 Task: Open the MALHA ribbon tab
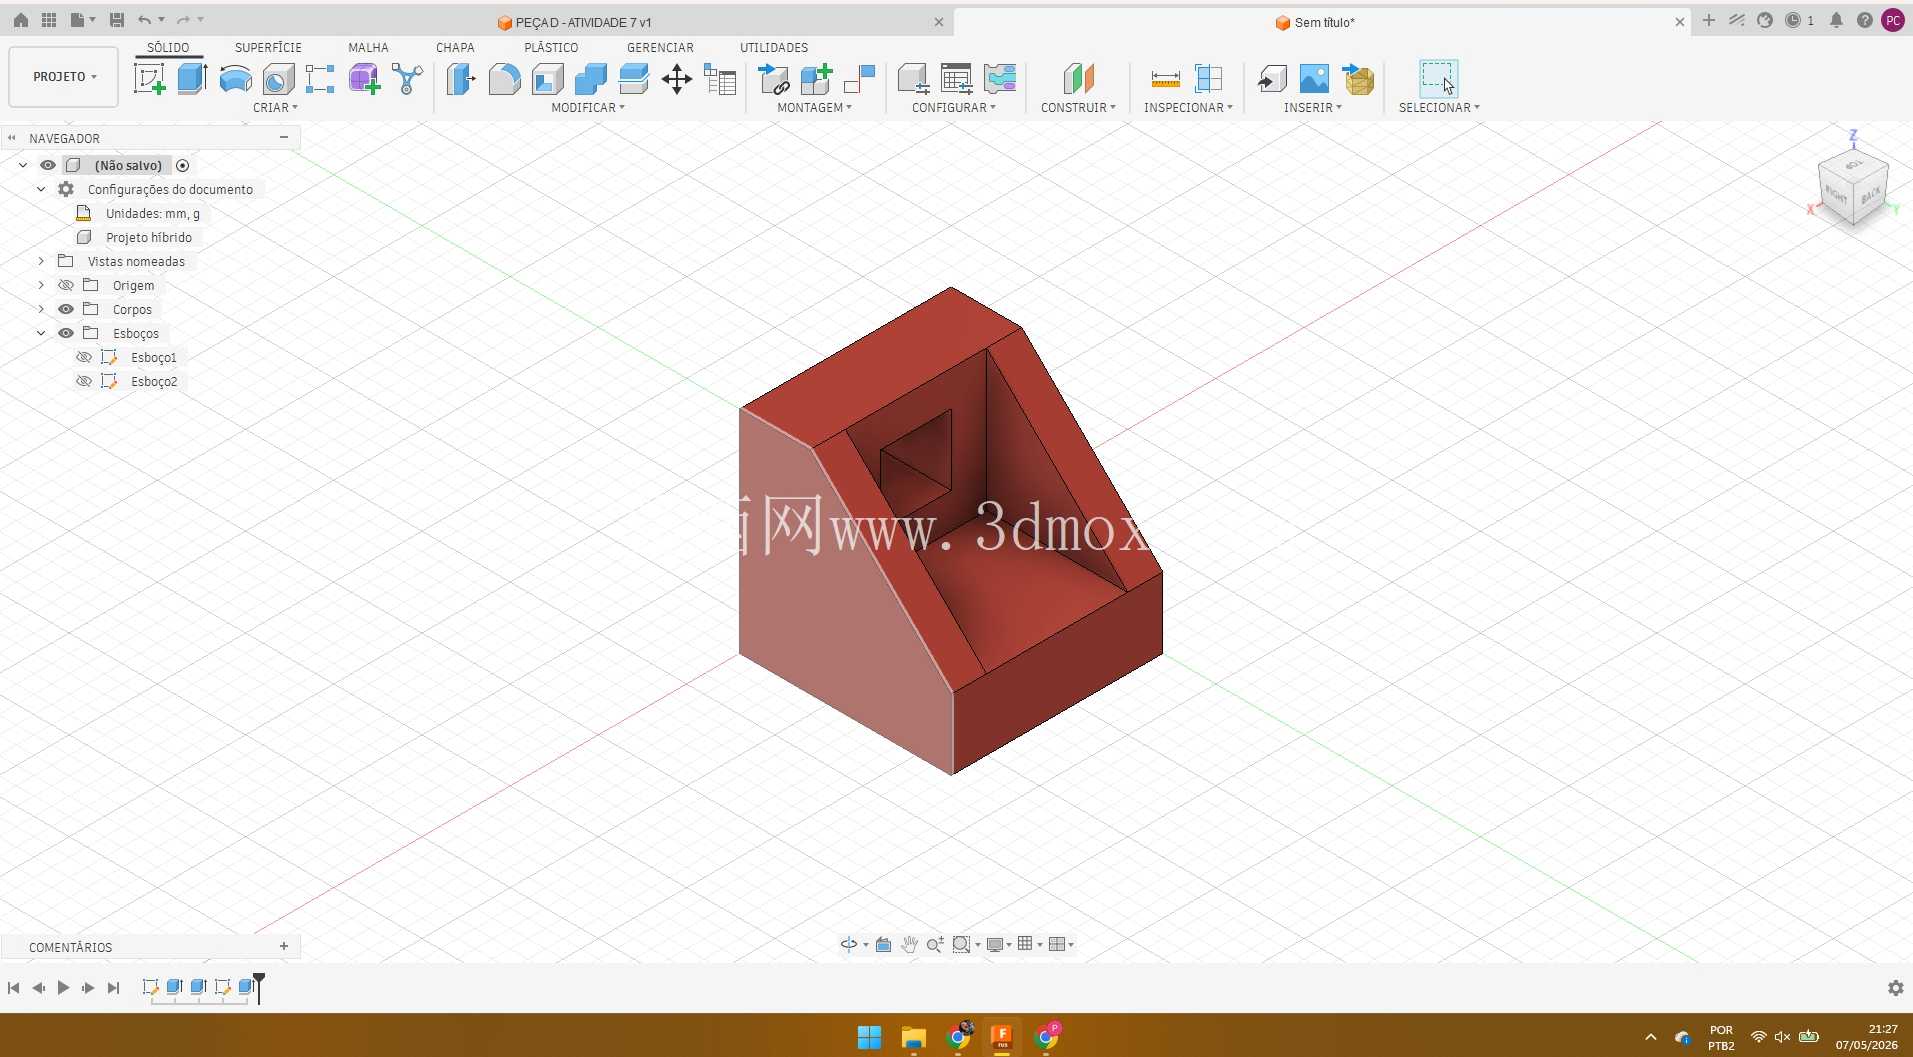(368, 47)
